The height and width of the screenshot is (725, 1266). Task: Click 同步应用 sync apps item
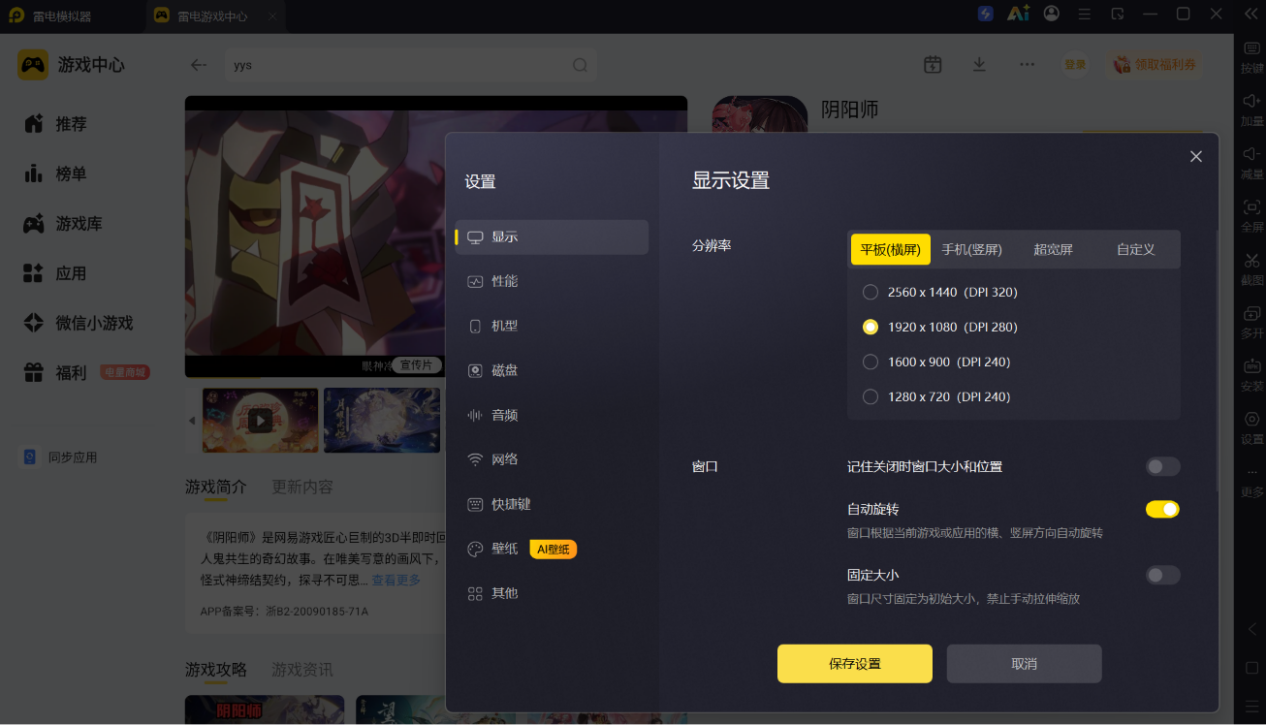tap(60, 457)
